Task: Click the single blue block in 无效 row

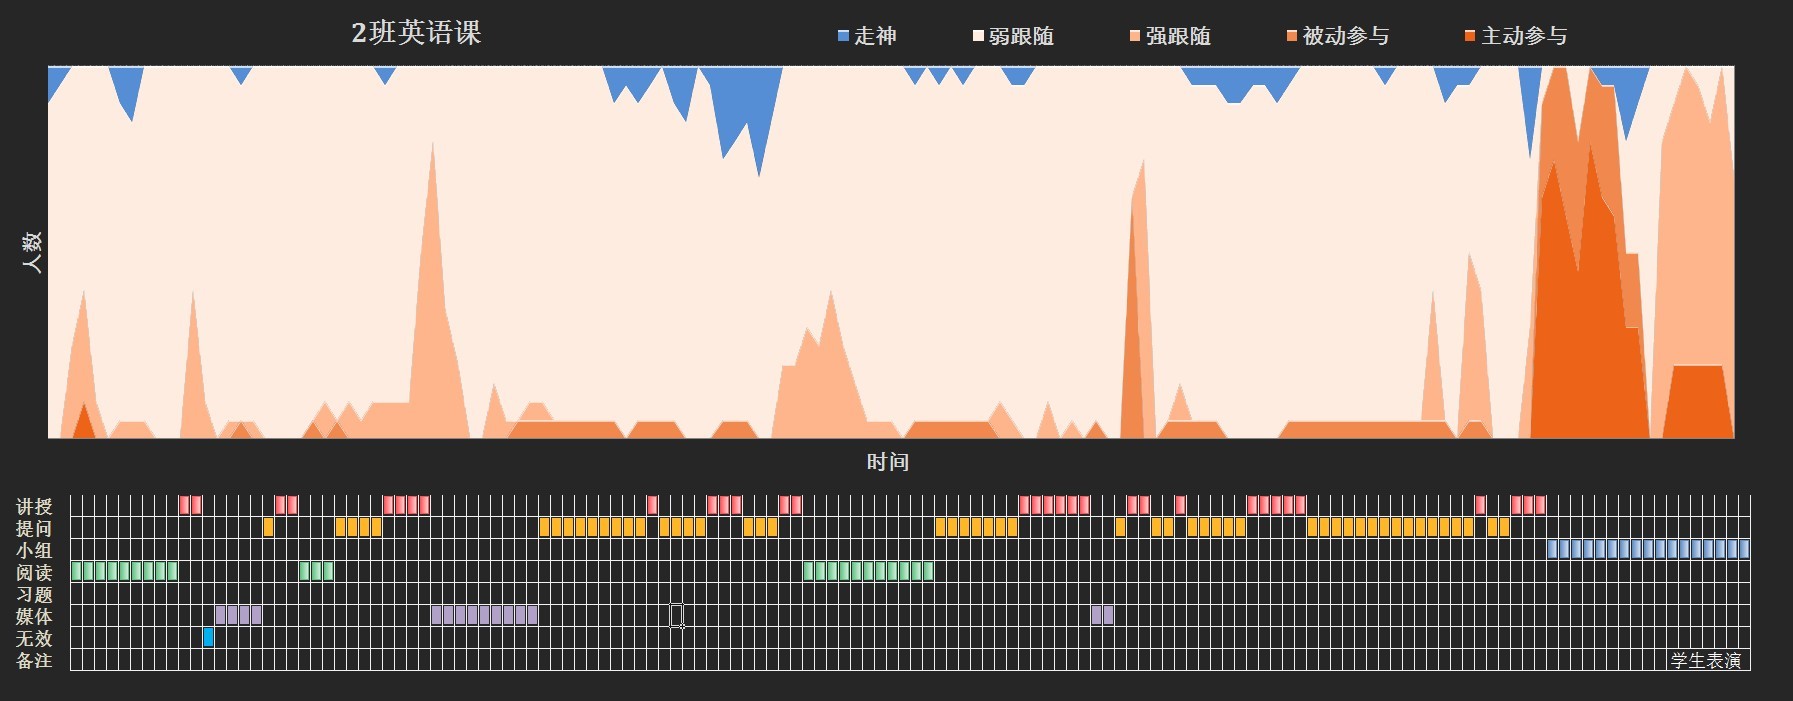Action: coord(208,637)
